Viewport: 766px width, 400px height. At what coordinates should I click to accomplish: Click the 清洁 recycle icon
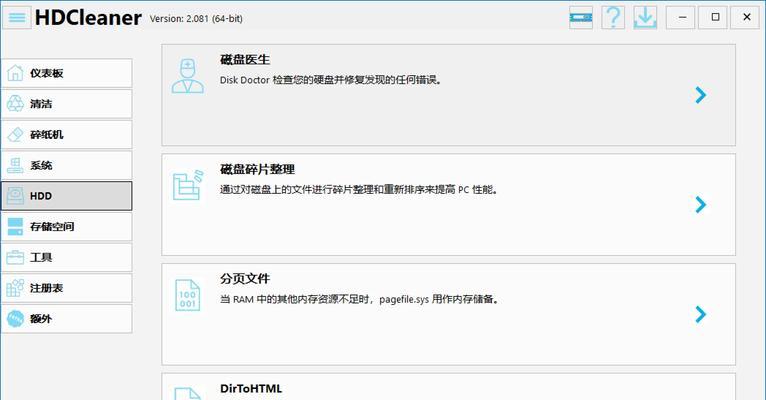(15, 104)
